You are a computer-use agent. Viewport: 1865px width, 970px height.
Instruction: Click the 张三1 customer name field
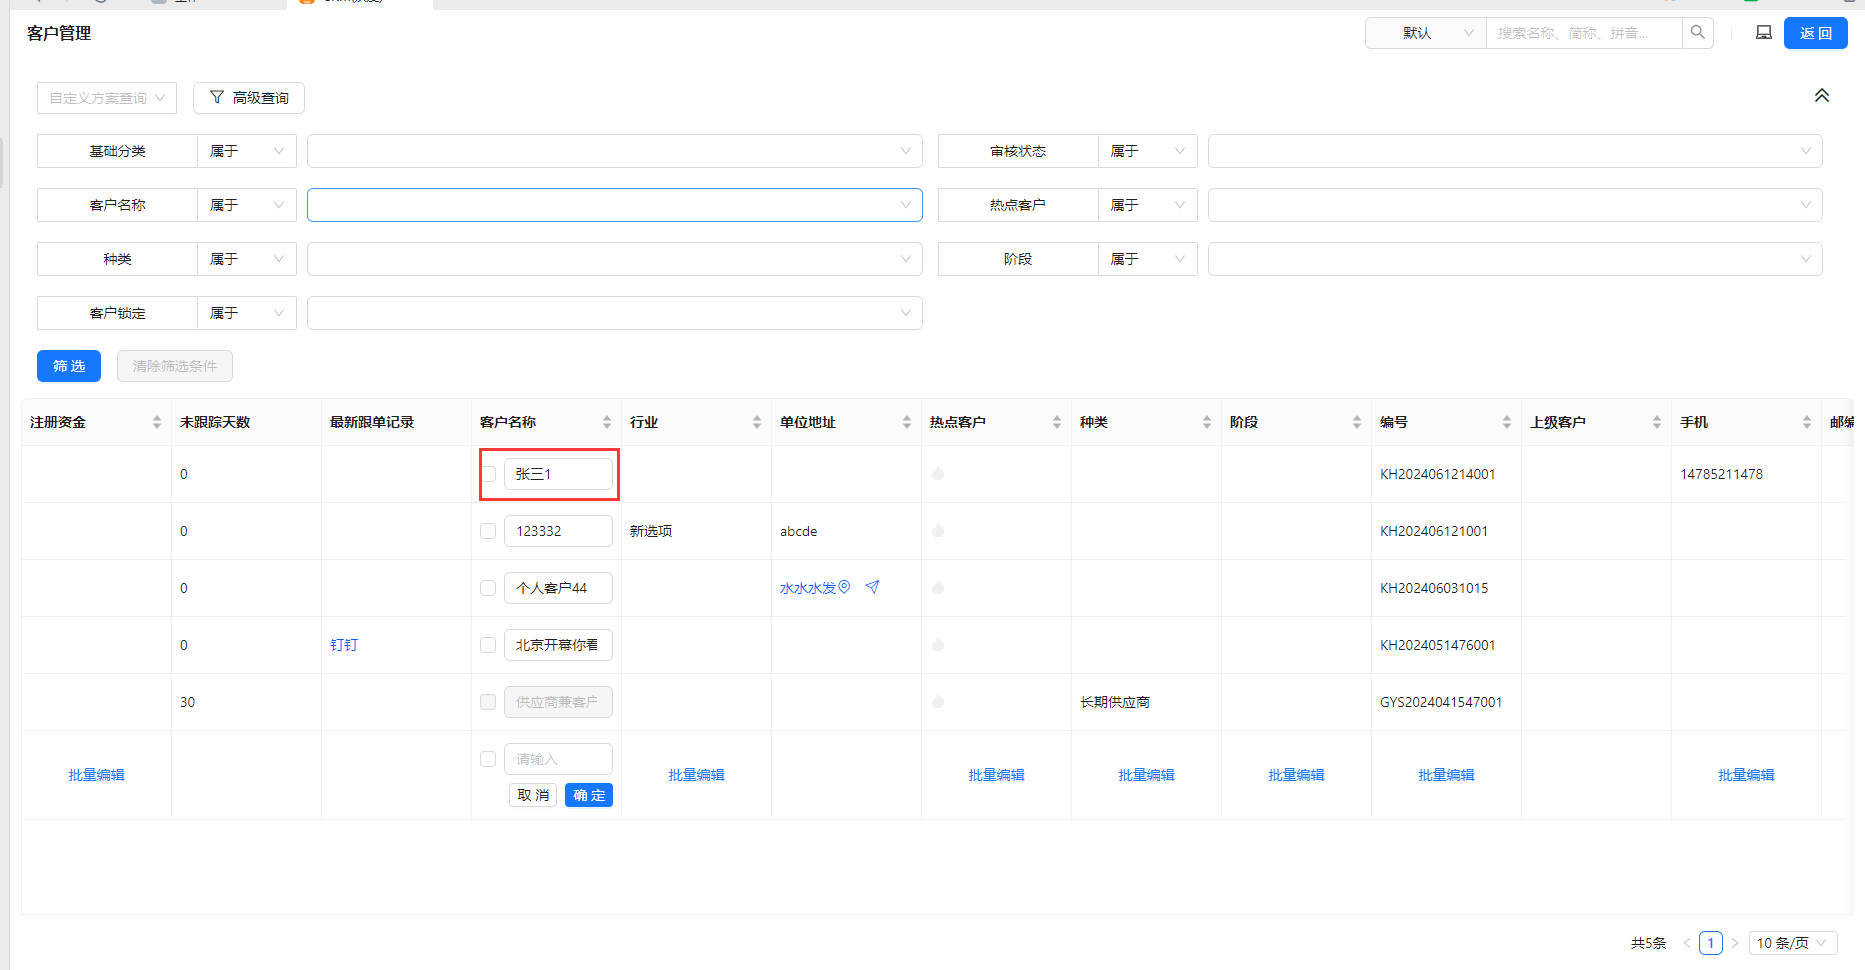(558, 474)
